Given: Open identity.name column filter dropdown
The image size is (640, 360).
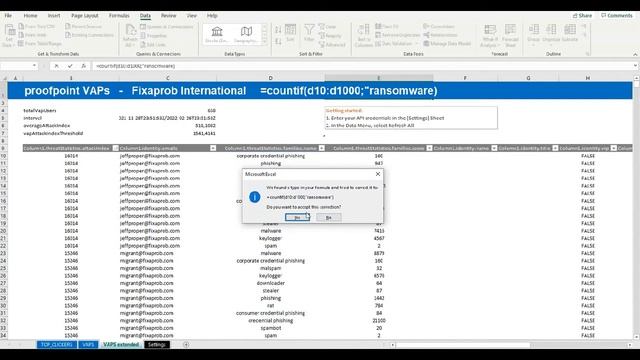Looking at the screenshot, I should (494, 148).
